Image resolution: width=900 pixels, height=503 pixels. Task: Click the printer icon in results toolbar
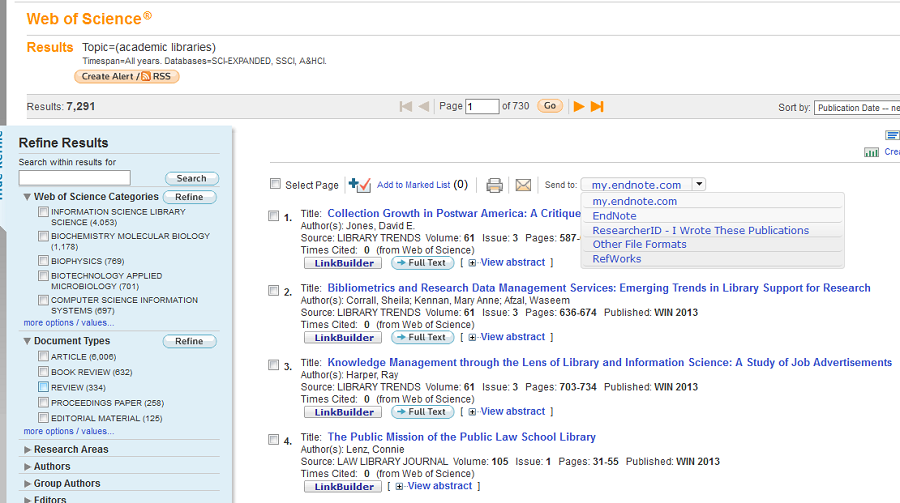494,185
